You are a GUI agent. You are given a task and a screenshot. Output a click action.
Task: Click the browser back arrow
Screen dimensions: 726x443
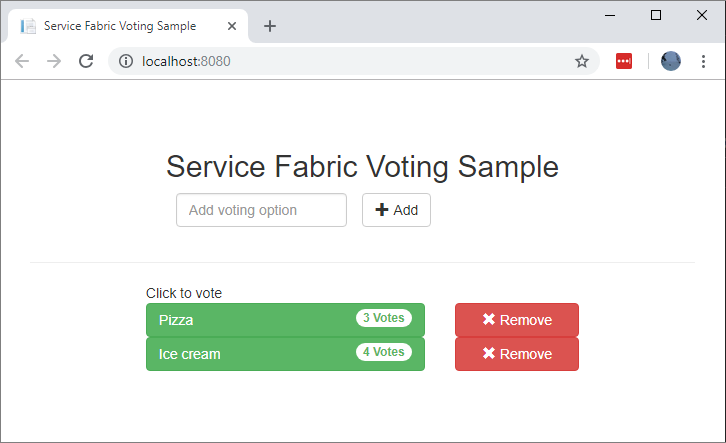(x=22, y=61)
